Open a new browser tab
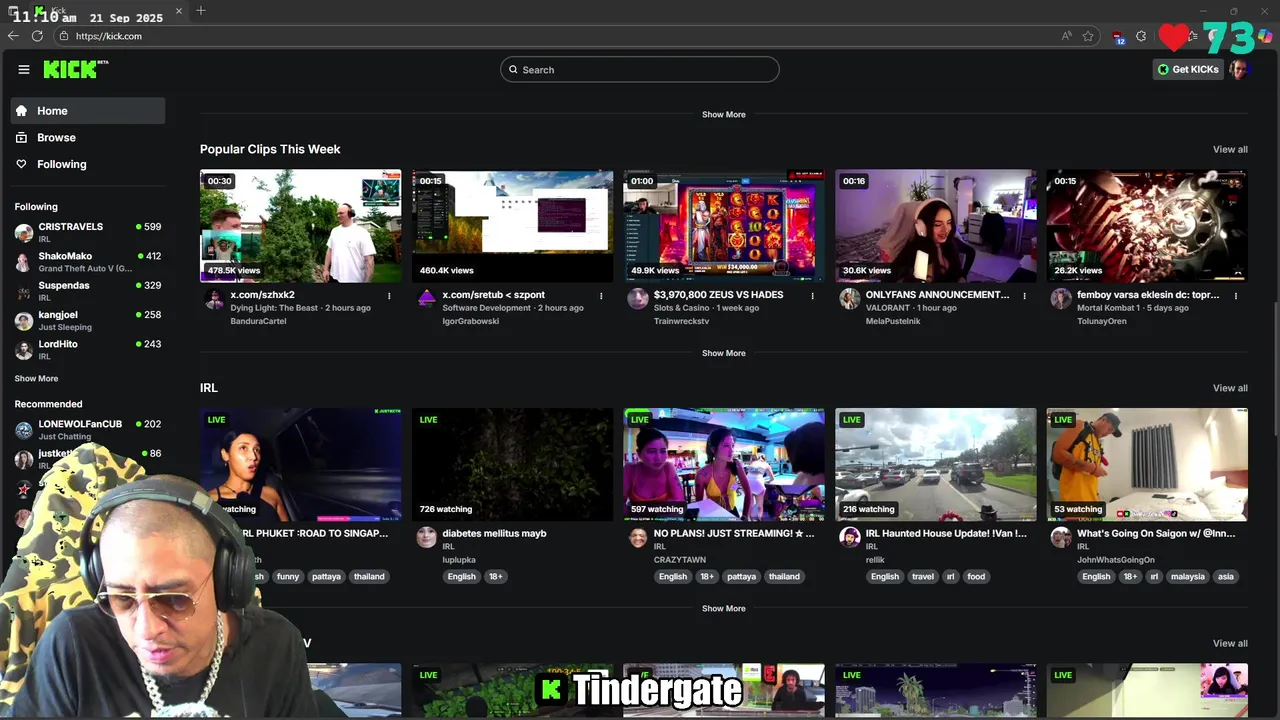The height and width of the screenshot is (720, 1280). 201,11
